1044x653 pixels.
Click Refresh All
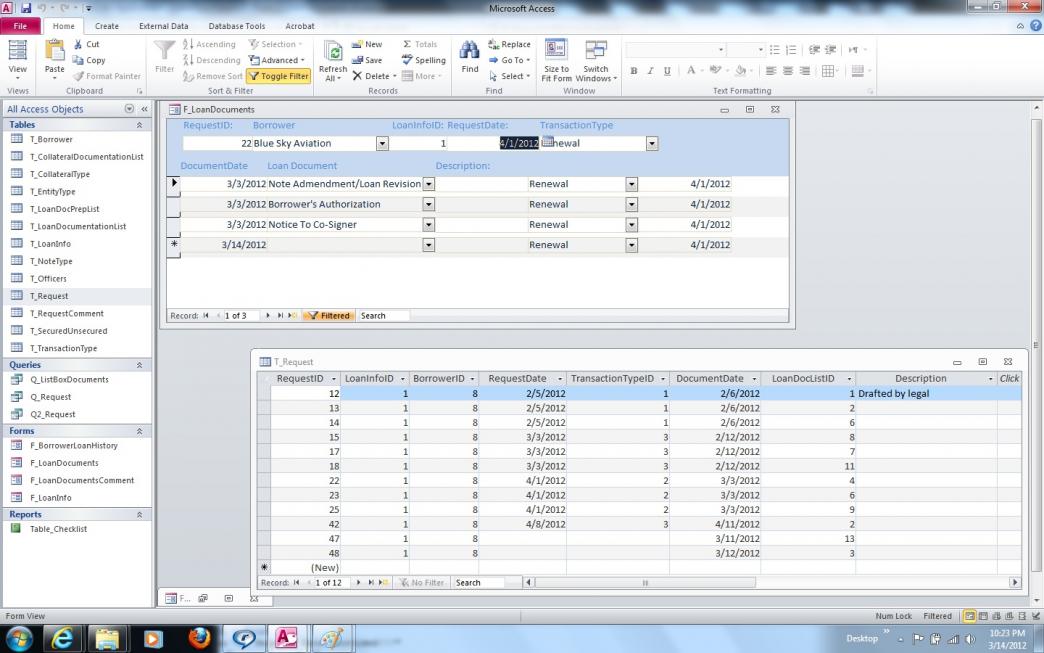tap(333, 61)
